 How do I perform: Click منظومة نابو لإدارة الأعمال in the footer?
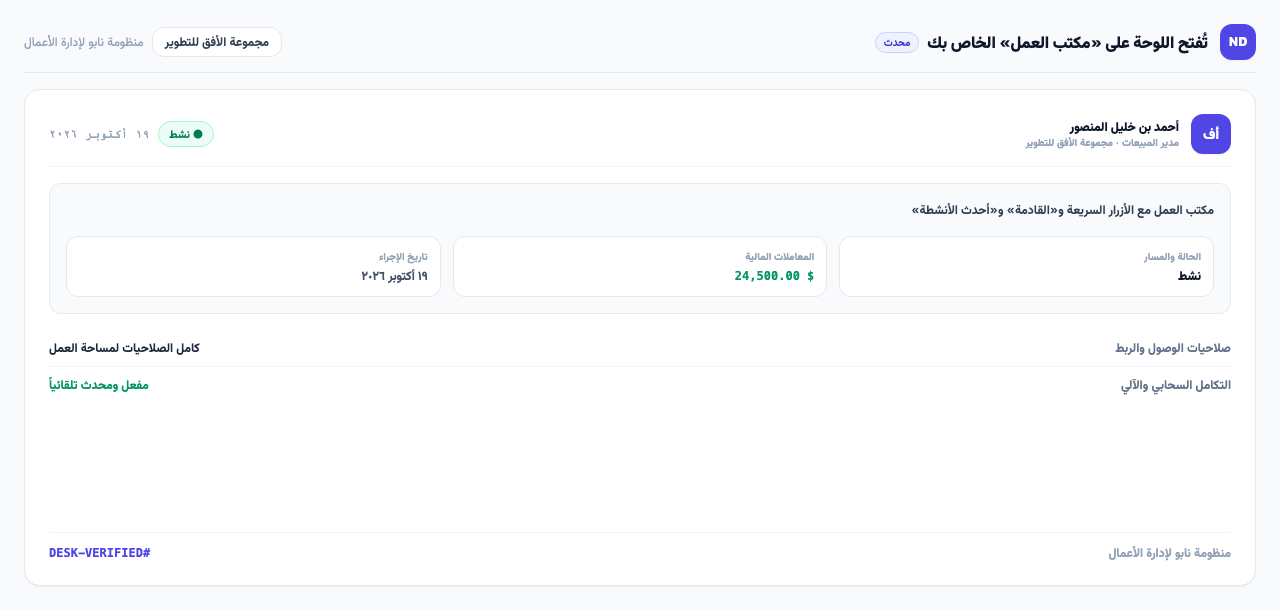pyautogui.click(x=1169, y=553)
